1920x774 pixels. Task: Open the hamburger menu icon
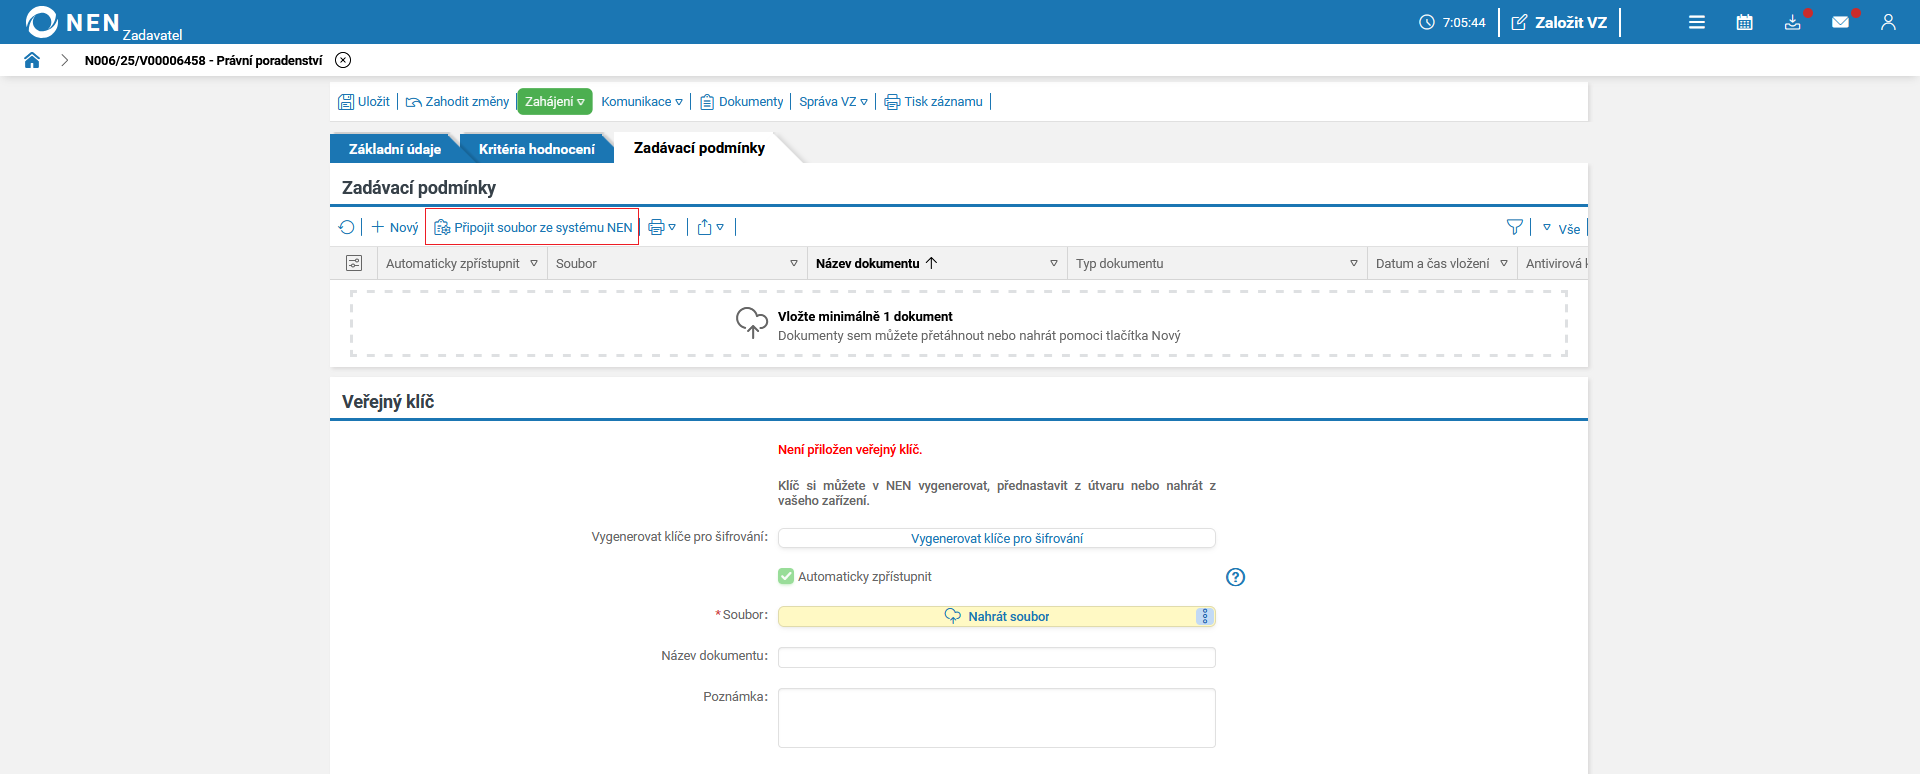tap(1697, 22)
